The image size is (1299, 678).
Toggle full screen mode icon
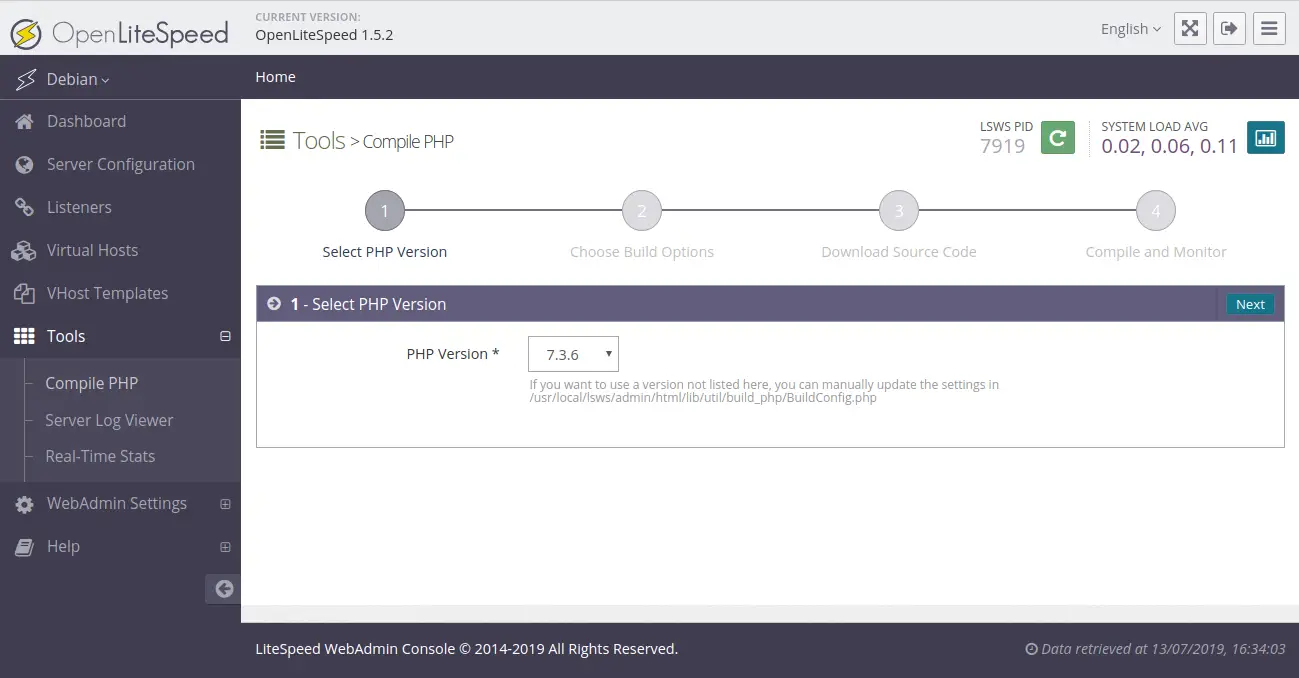point(1190,28)
